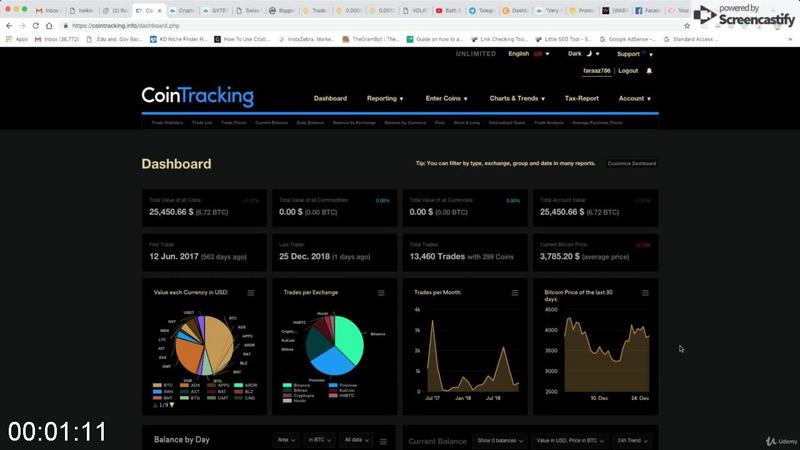Open the 24h Trend dropdown

[632, 441]
